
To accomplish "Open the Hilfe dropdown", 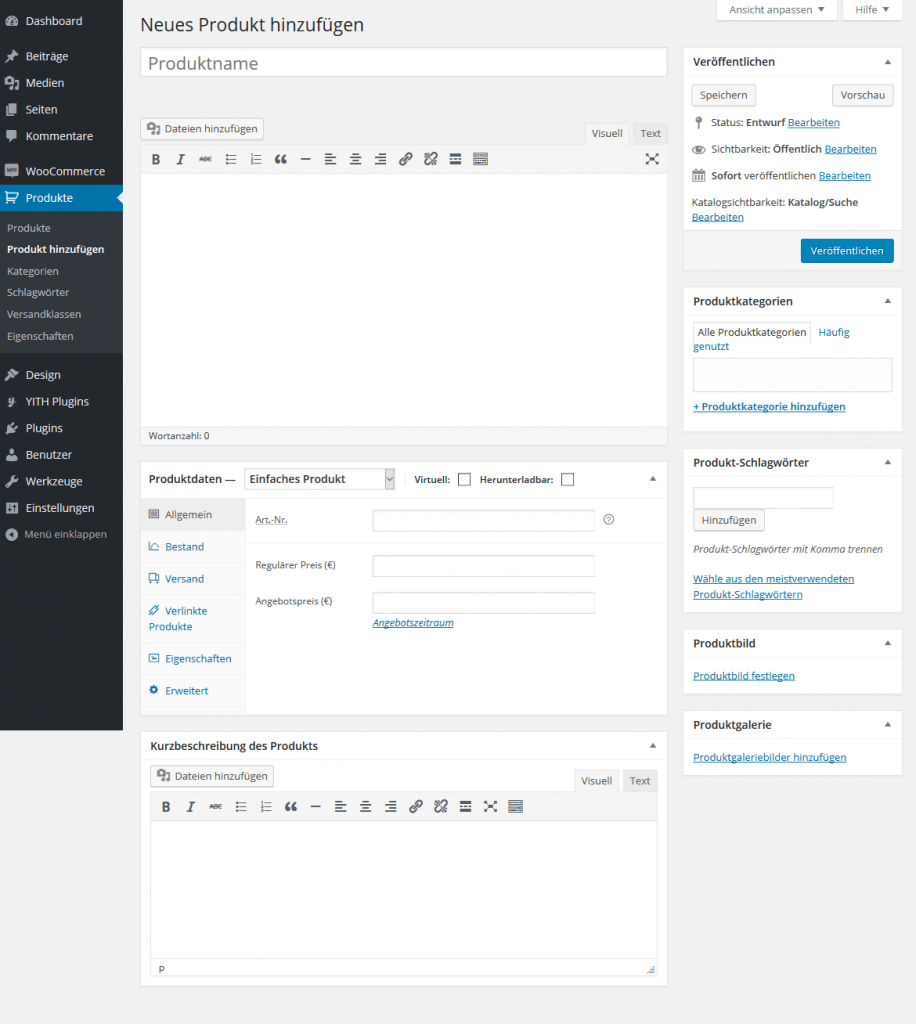I will pos(871,10).
